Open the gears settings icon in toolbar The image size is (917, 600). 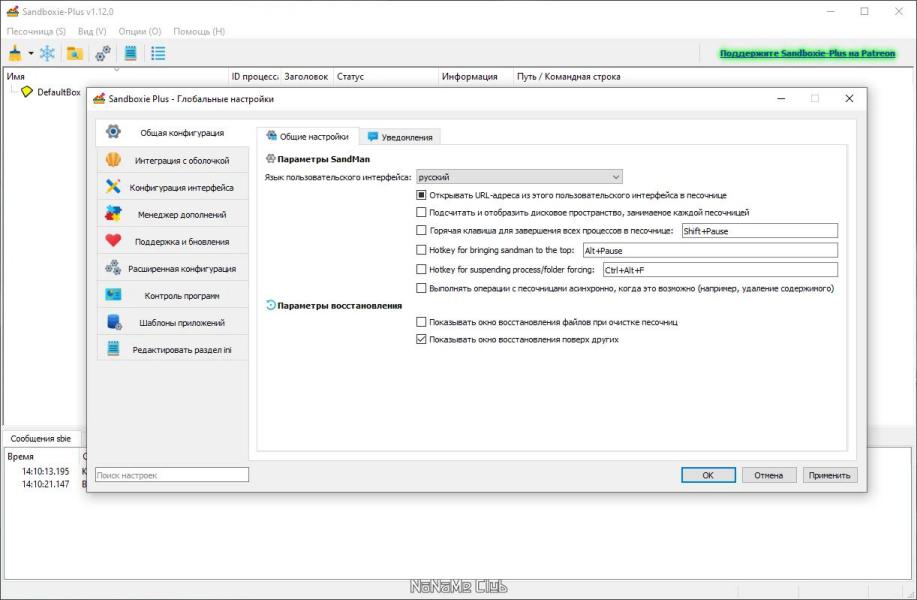click(103, 53)
